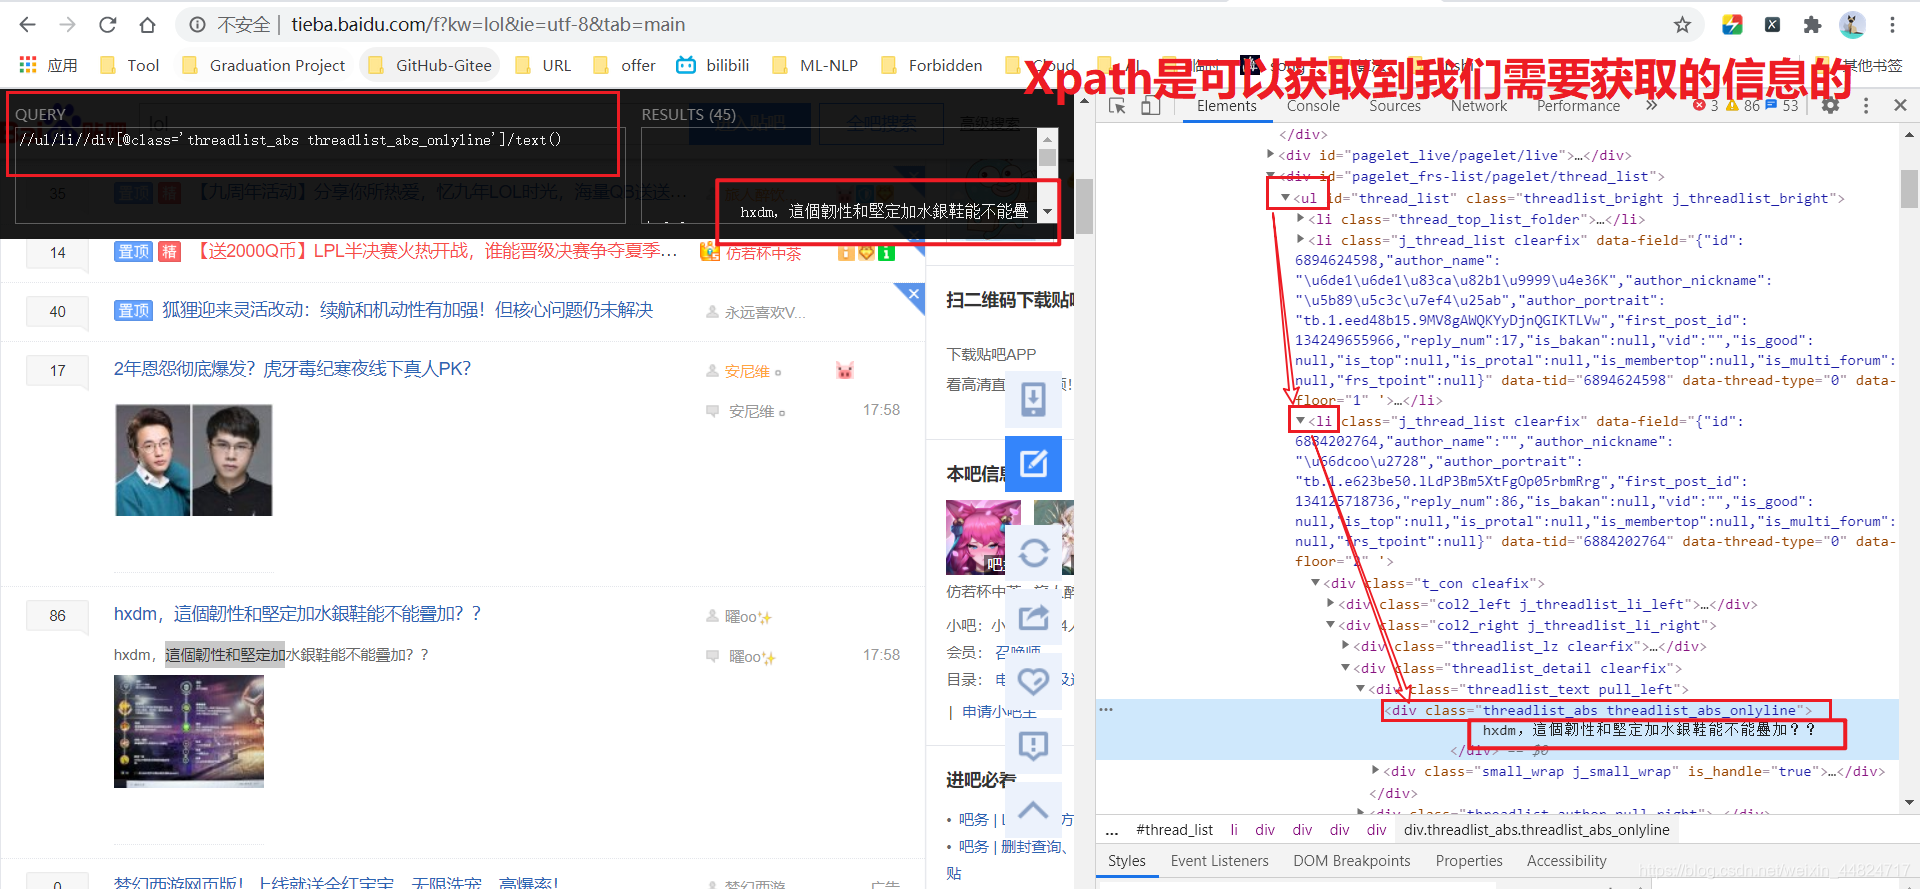
Task: Toggle DevTools device toolbar
Action: click(1150, 106)
